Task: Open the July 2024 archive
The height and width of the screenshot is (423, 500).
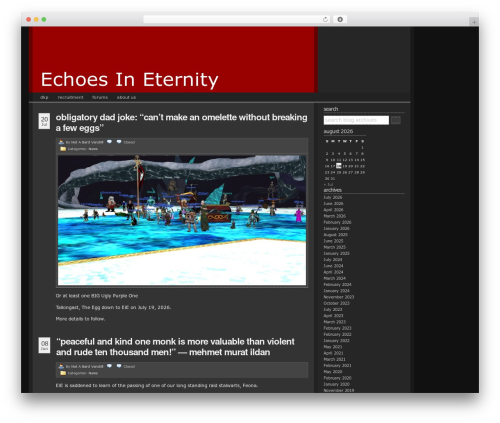Action: coord(333,260)
